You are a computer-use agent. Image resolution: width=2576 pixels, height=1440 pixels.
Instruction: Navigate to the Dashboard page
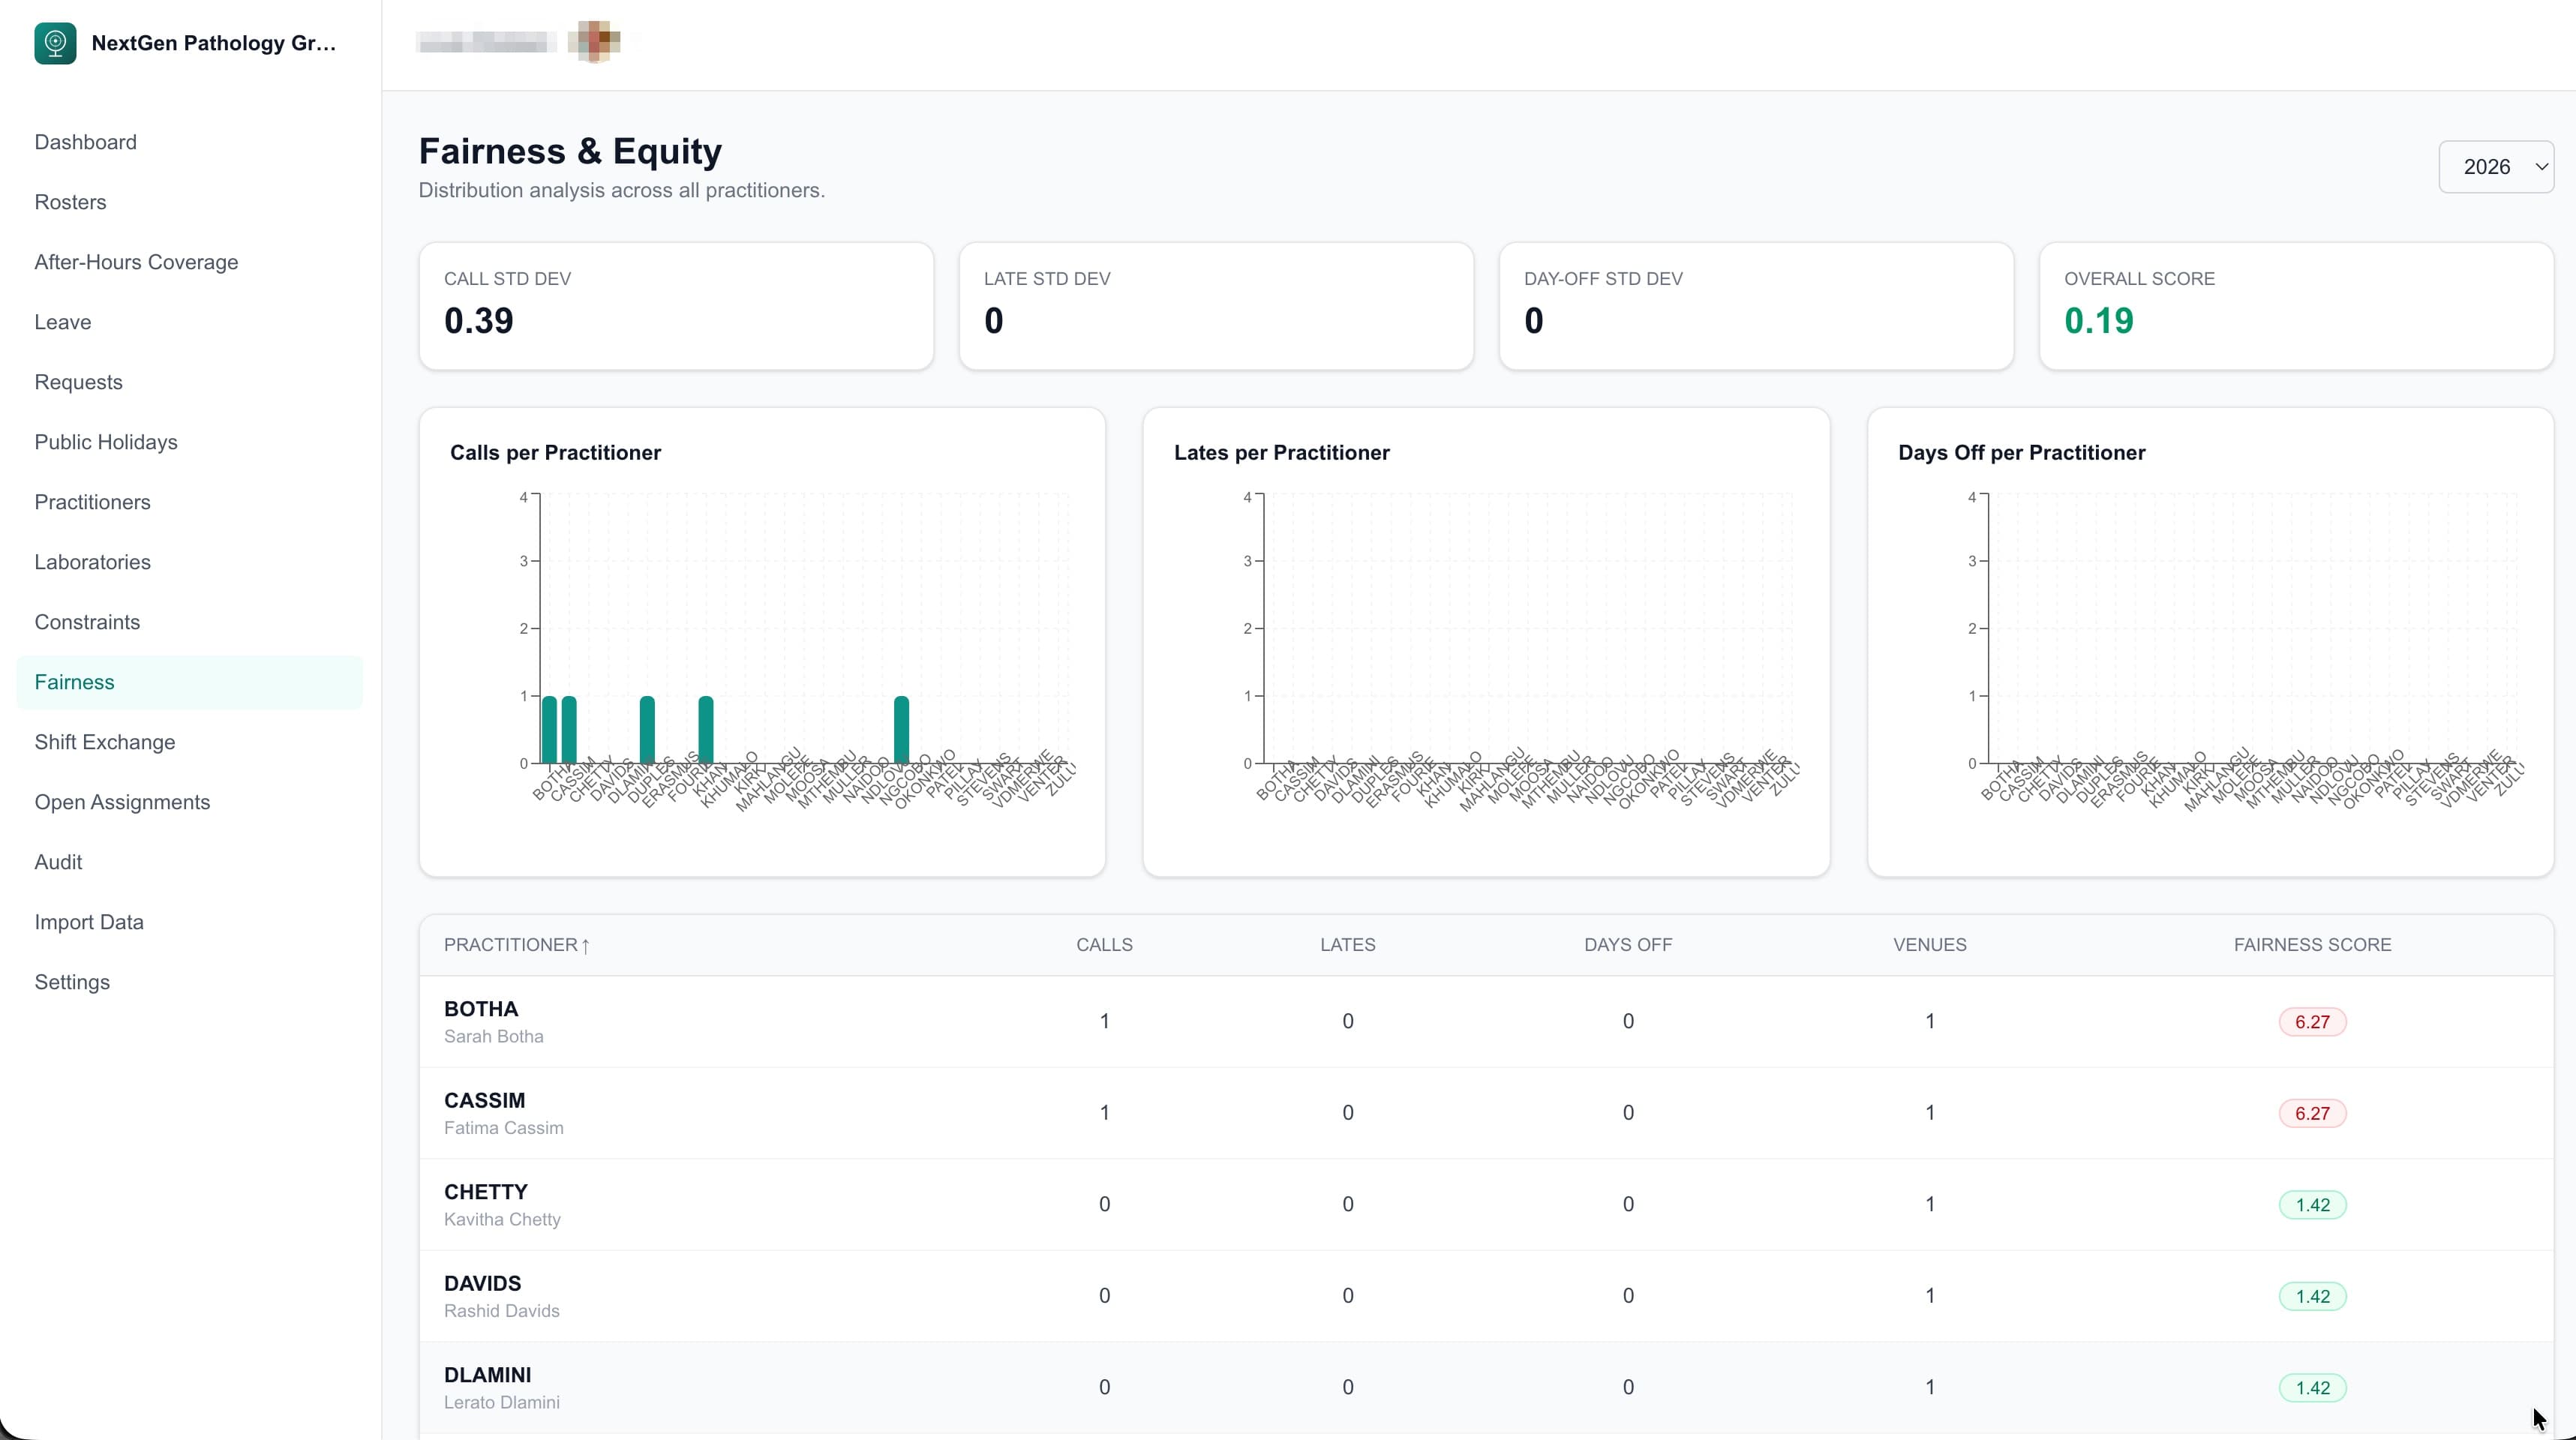click(85, 142)
